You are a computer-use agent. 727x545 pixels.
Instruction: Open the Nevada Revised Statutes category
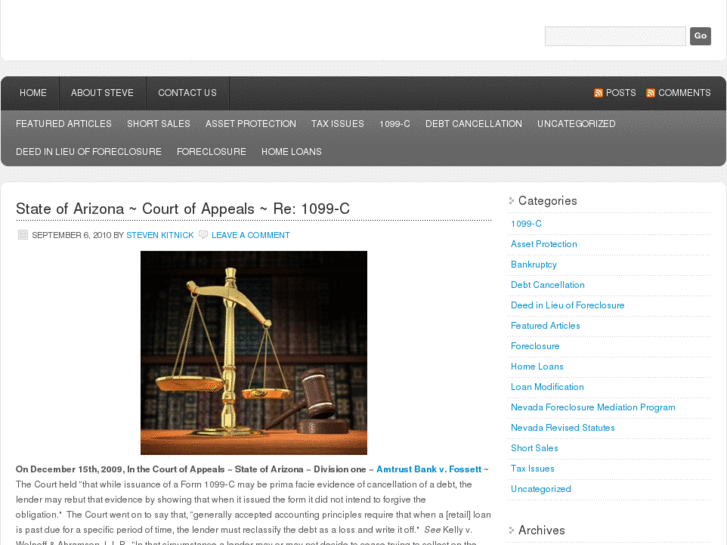pyautogui.click(x=562, y=428)
